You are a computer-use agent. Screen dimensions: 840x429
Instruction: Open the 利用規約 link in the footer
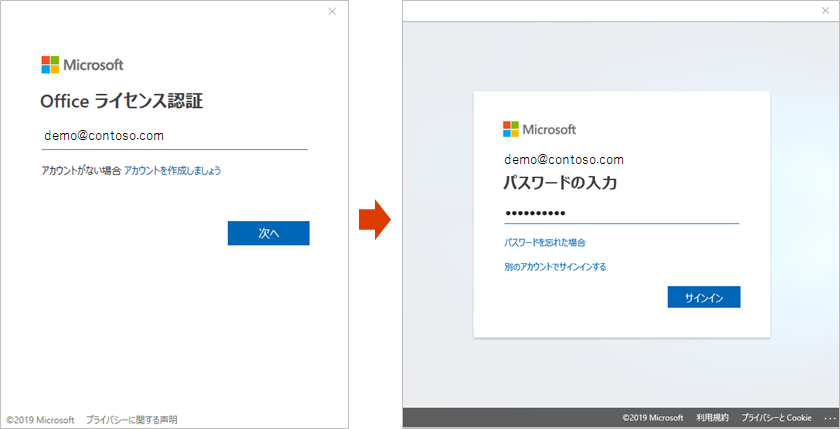pos(712,418)
